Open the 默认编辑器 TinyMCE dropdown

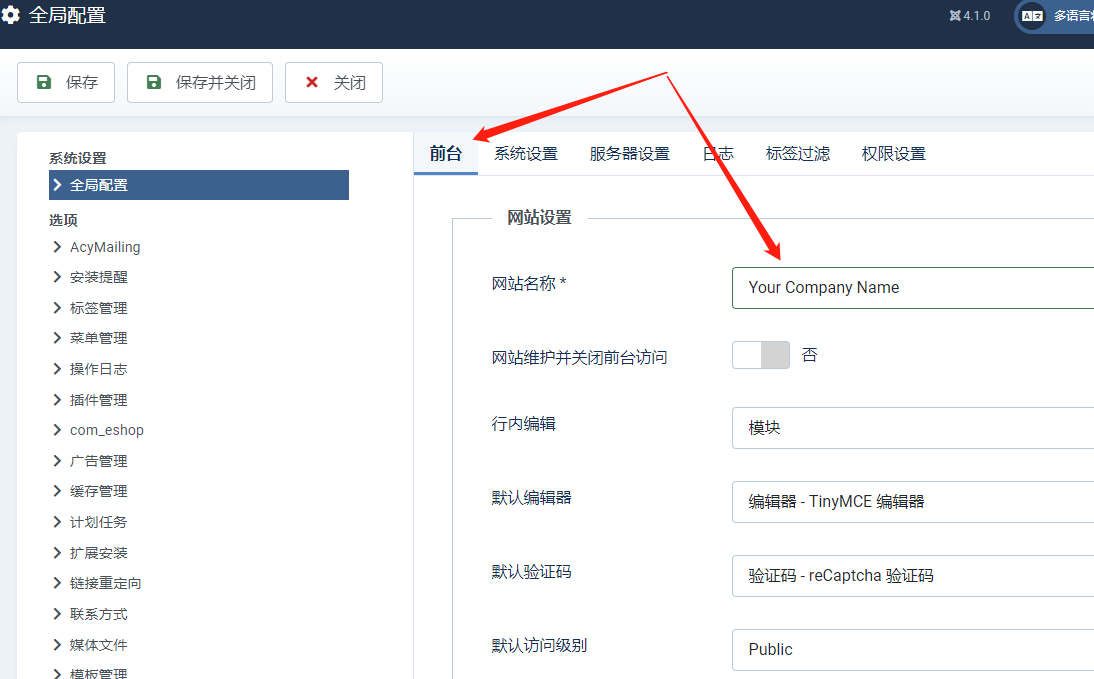point(912,502)
